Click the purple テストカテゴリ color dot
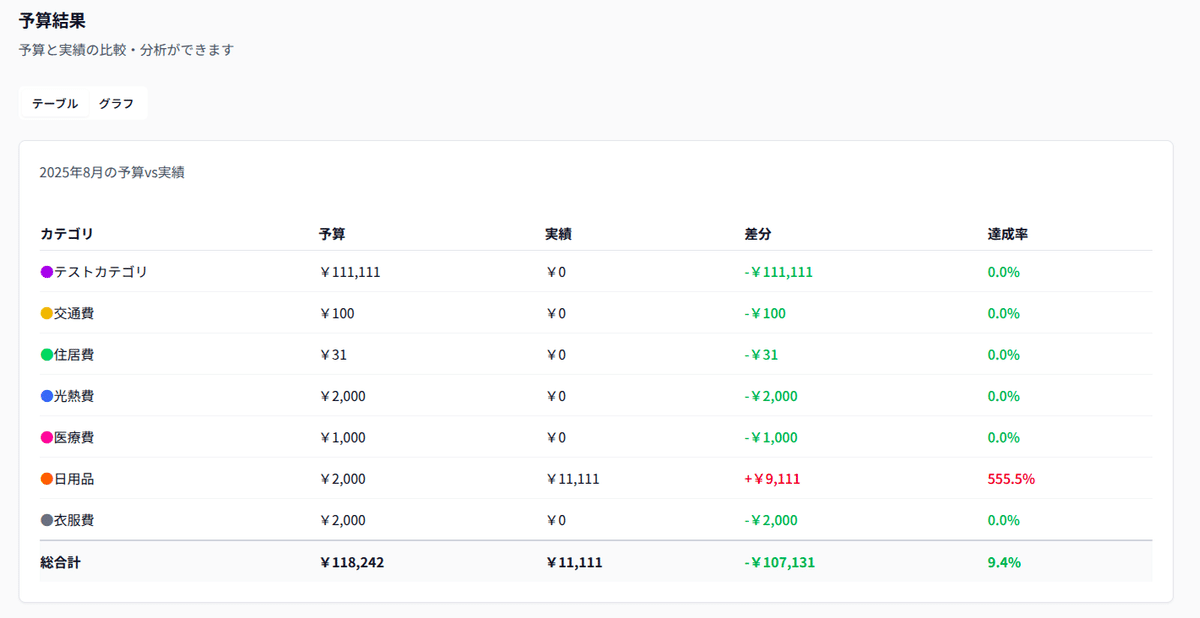This screenshot has width=1200, height=618. pyautogui.click(x=46, y=272)
